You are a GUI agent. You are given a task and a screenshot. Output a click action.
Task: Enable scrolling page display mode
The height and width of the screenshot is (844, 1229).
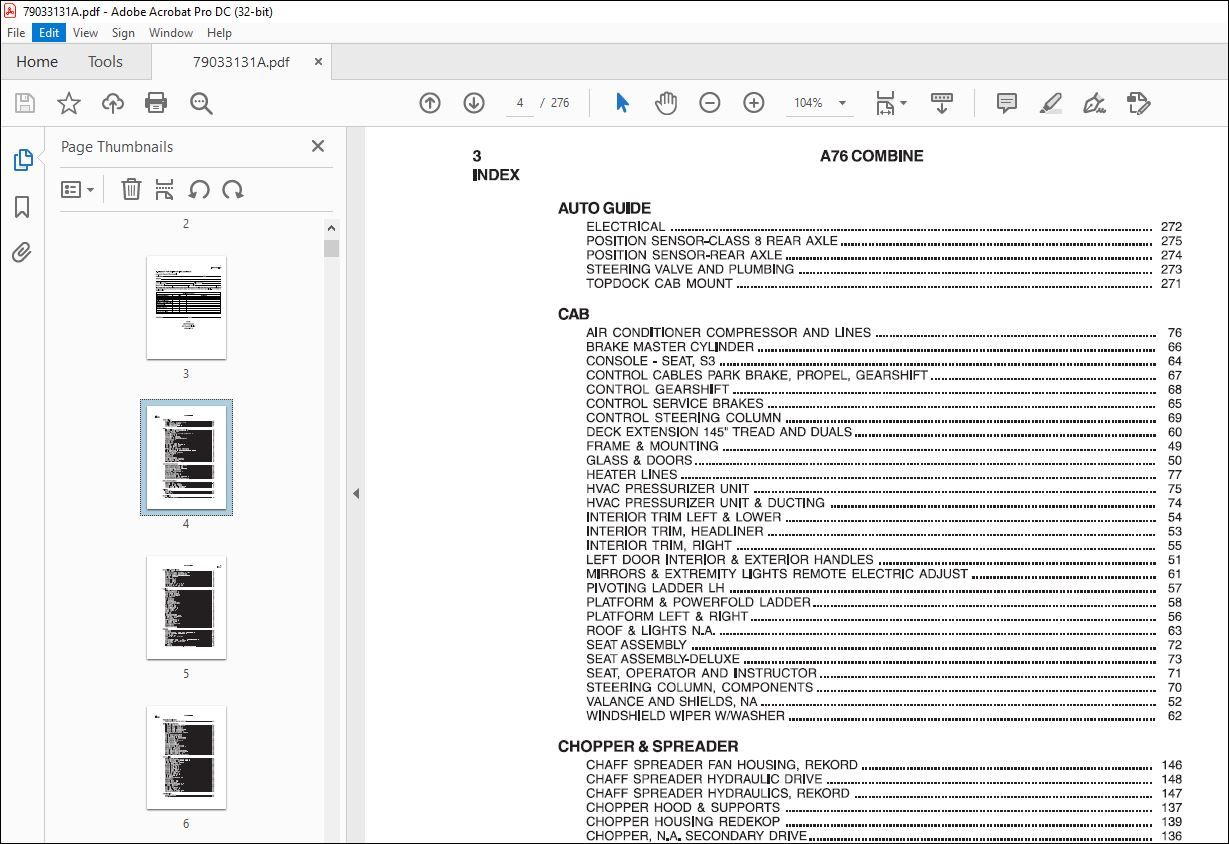941,102
